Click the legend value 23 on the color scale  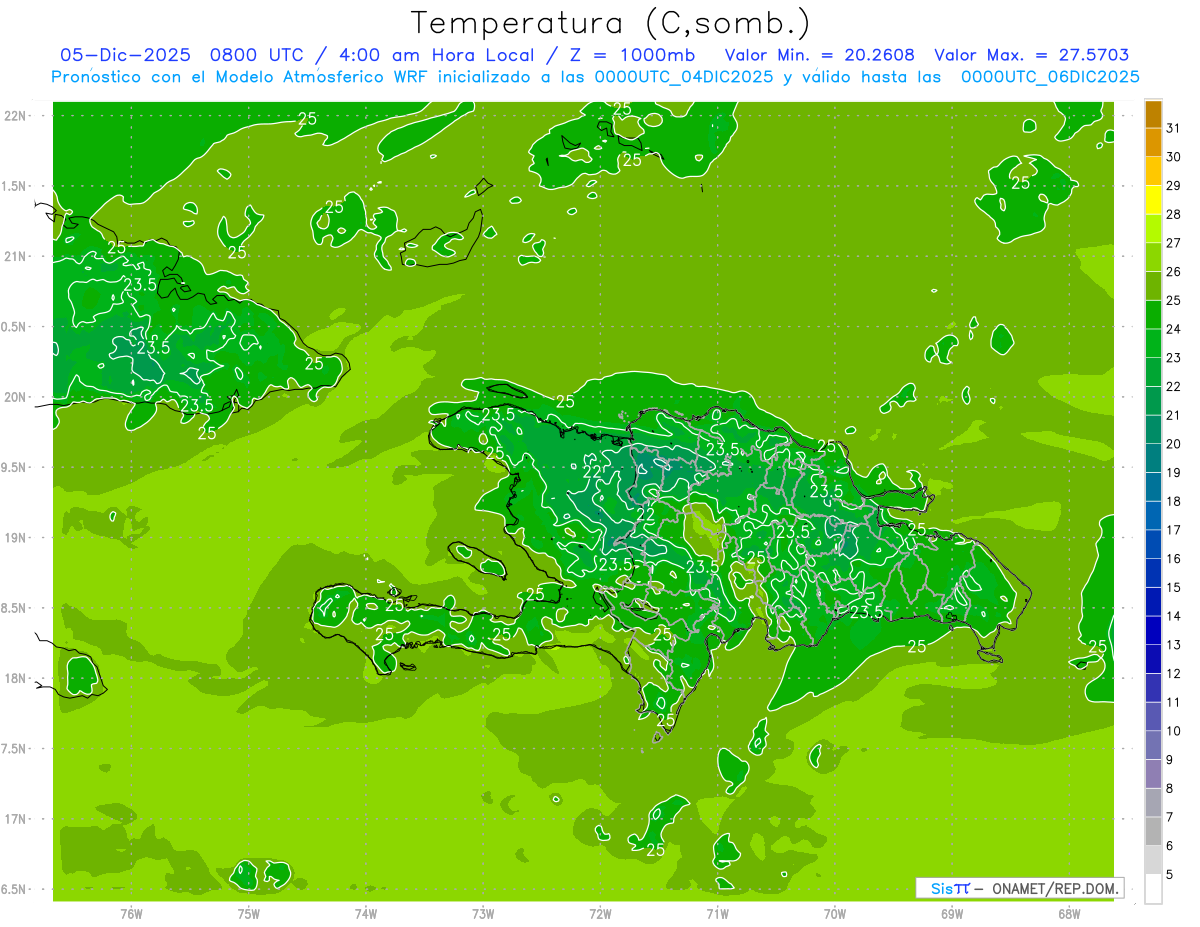coord(1173,357)
